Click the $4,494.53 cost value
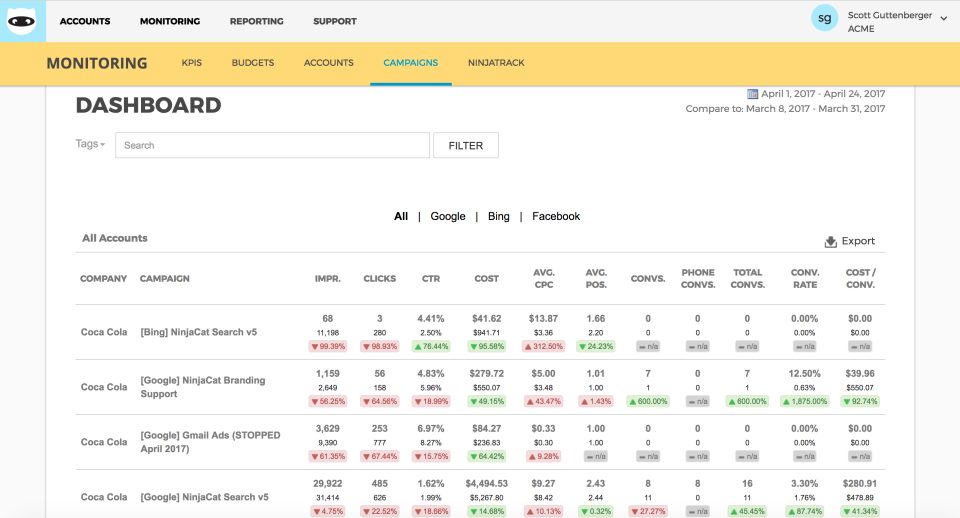 point(487,484)
